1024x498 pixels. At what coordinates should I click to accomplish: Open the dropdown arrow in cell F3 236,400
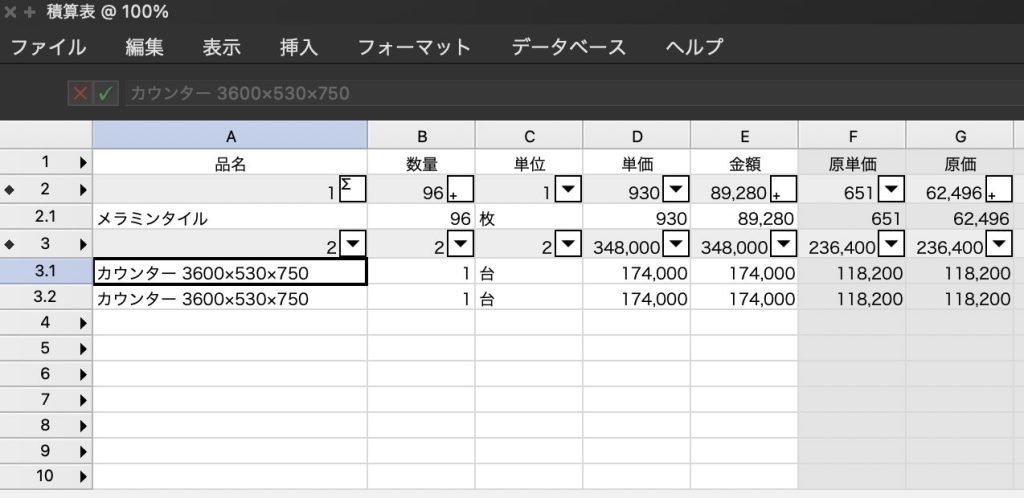[x=891, y=245]
